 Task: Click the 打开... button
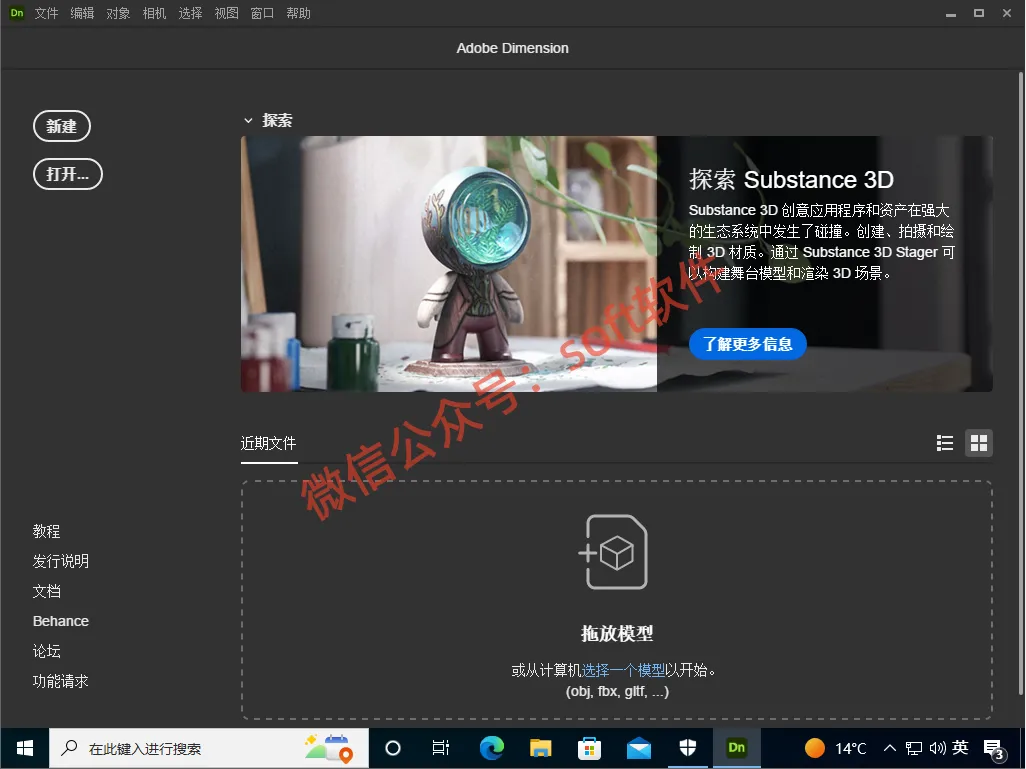67,174
